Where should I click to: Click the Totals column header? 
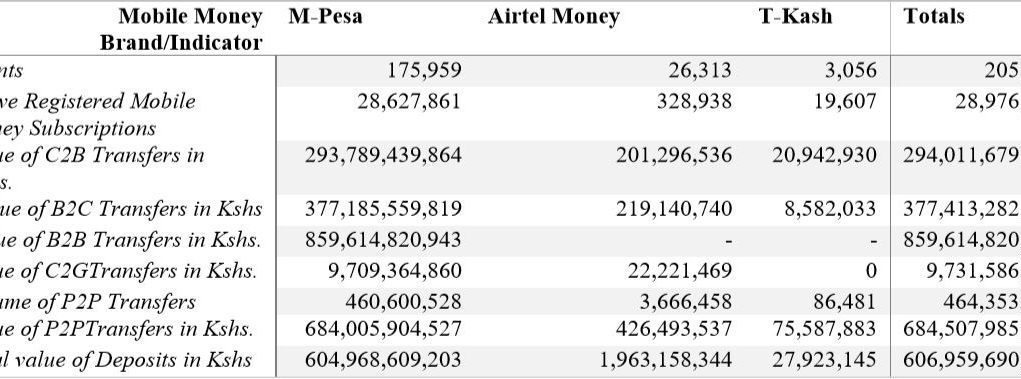point(934,16)
